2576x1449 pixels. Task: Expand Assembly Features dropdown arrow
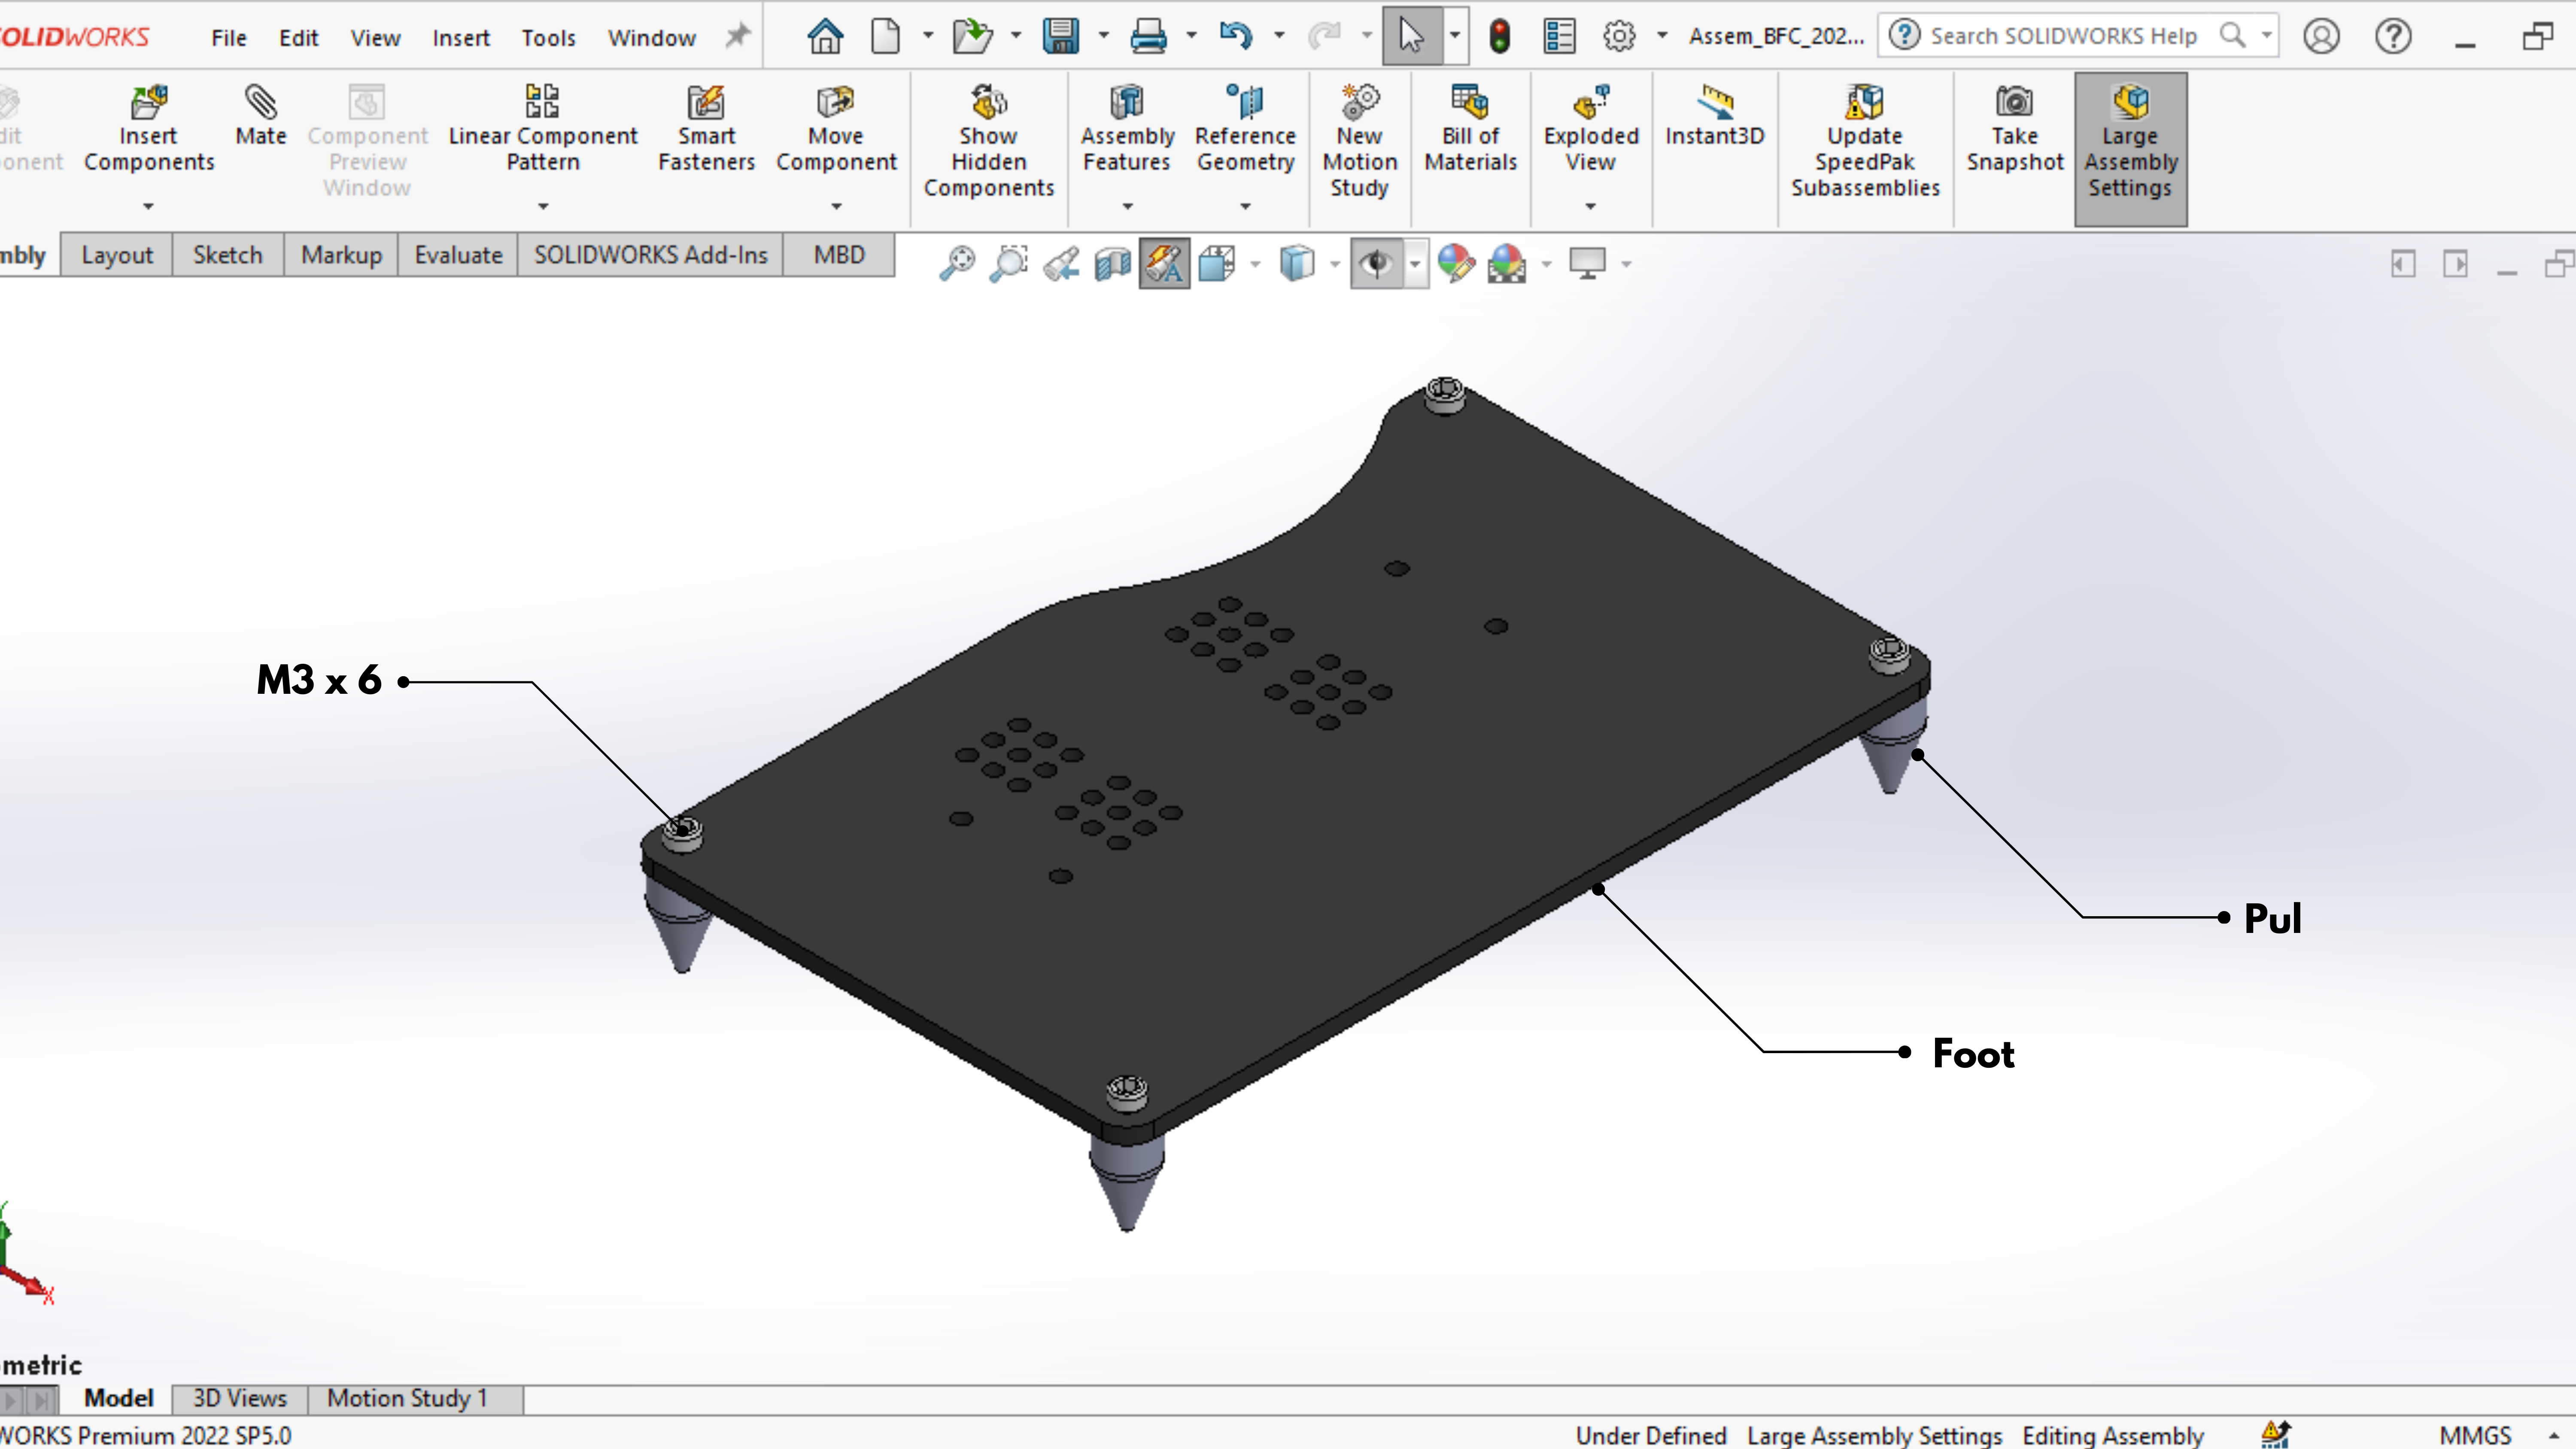pyautogui.click(x=1127, y=206)
